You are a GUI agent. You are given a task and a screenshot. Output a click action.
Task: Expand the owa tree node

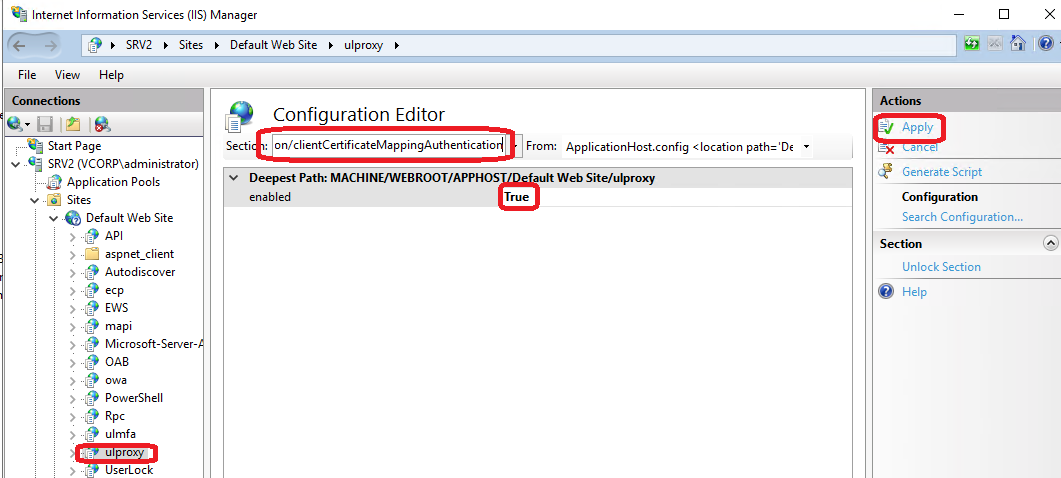coord(72,380)
